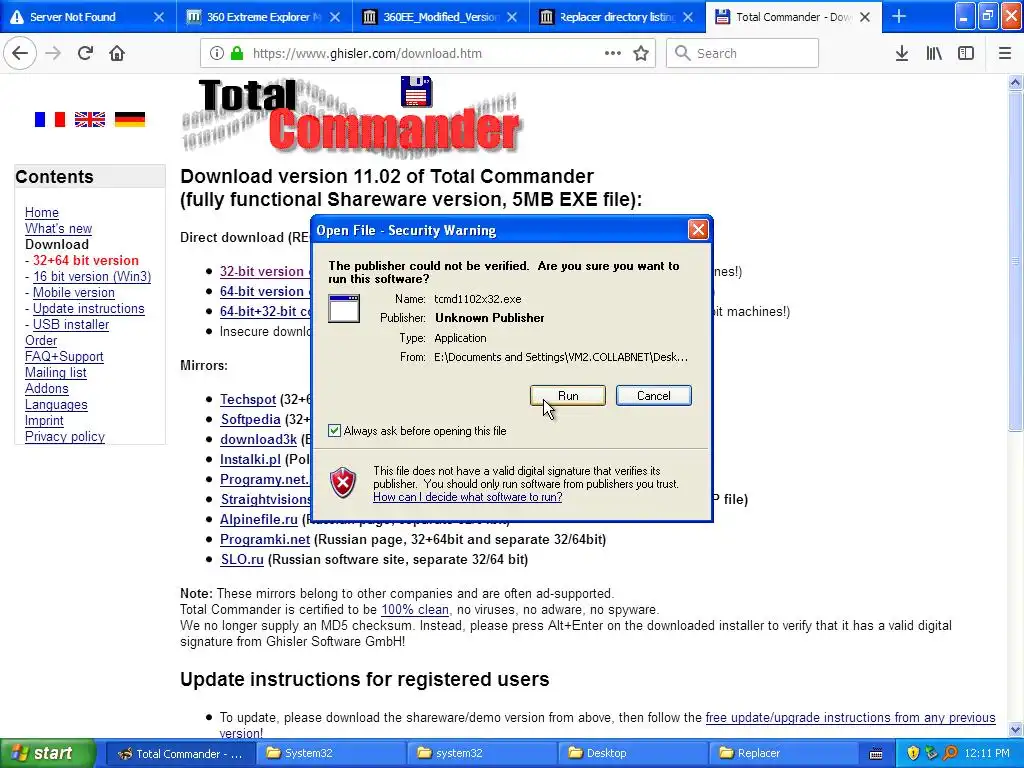Click the keyboard icon in taskbar

[x=876, y=754]
